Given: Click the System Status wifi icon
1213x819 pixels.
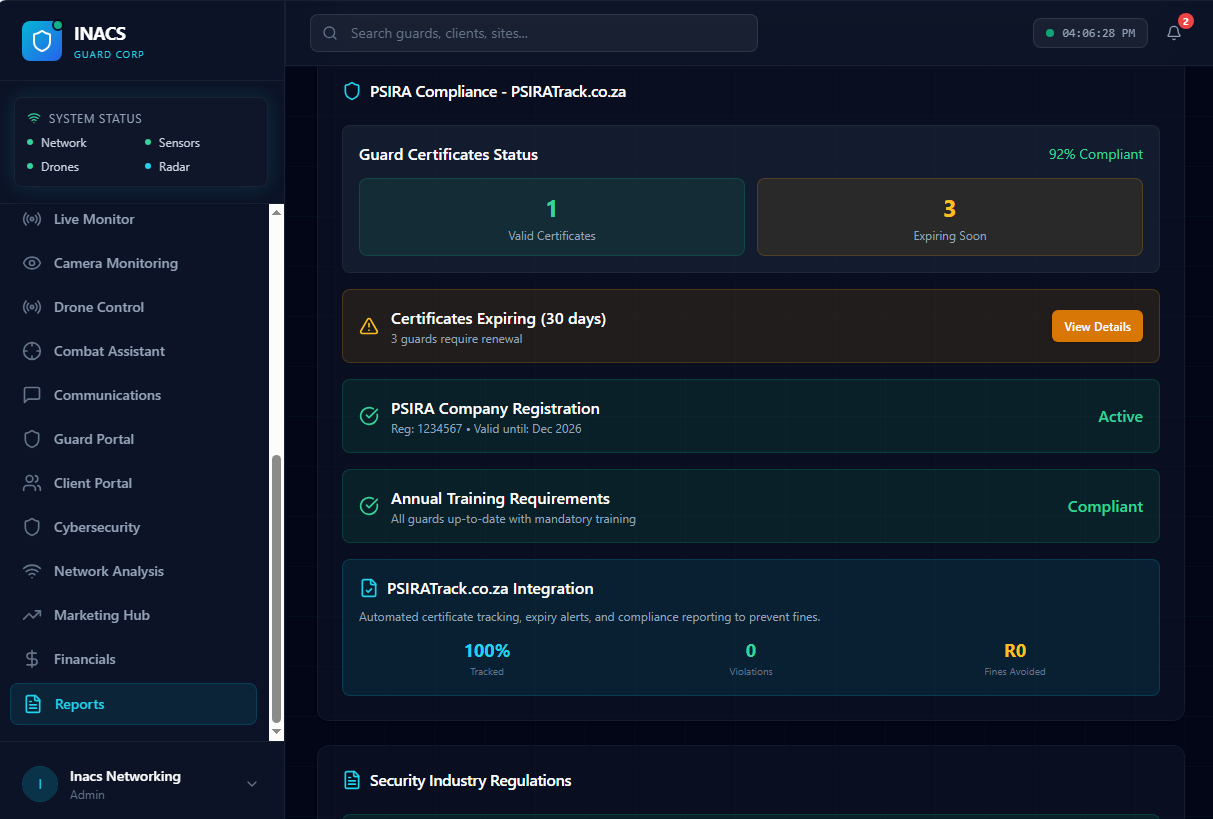Looking at the screenshot, I should [x=34, y=118].
